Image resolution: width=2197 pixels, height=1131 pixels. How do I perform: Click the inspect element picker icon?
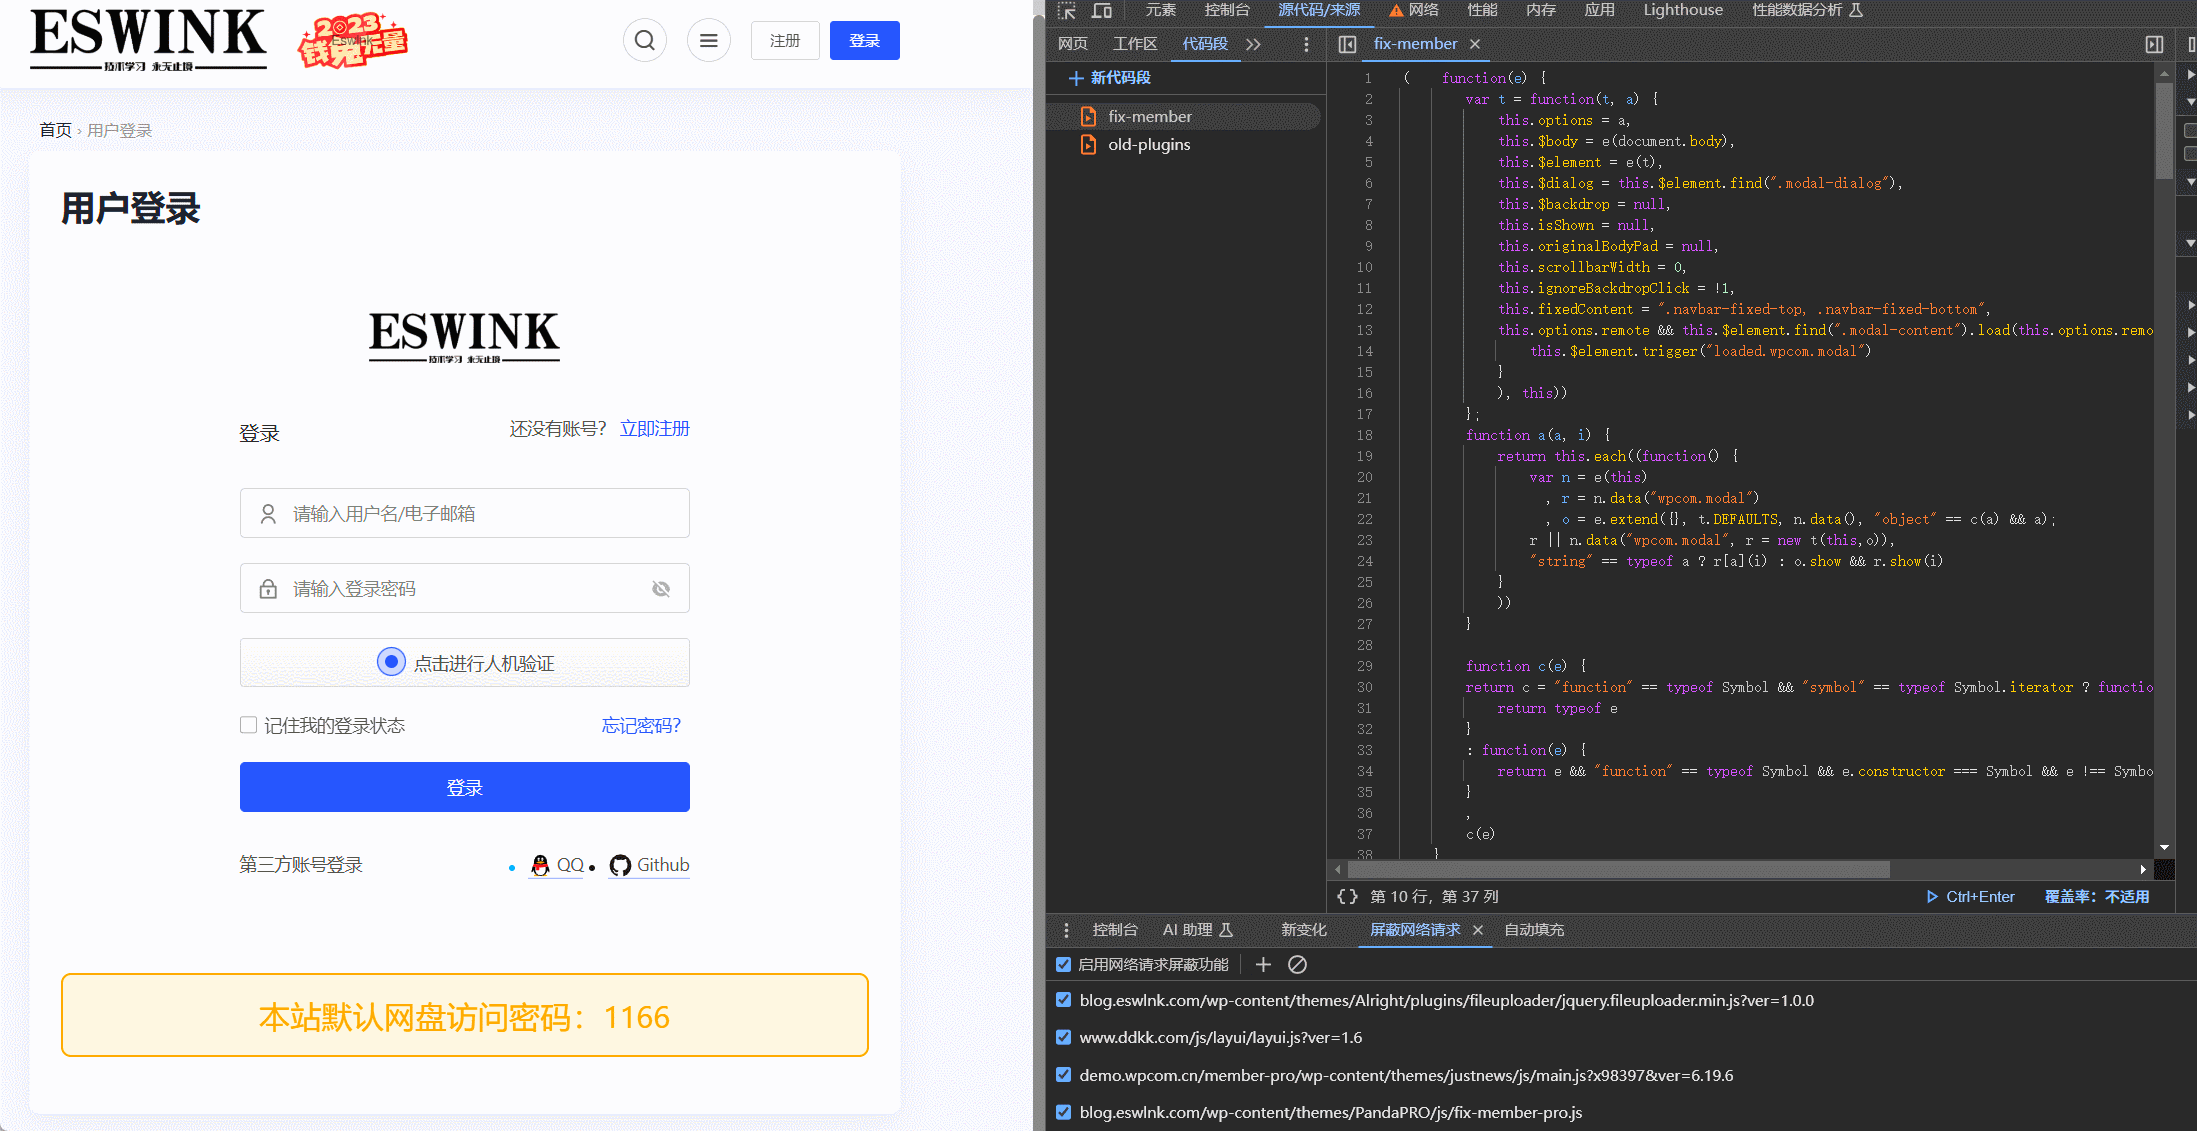click(x=1066, y=10)
